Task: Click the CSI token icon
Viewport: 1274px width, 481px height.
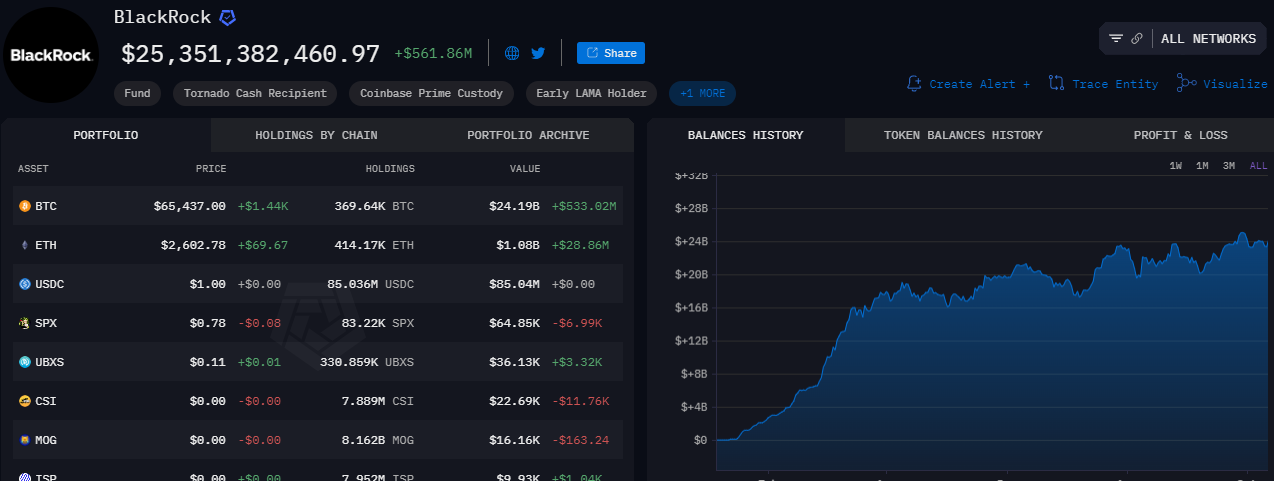Action: click(25, 401)
